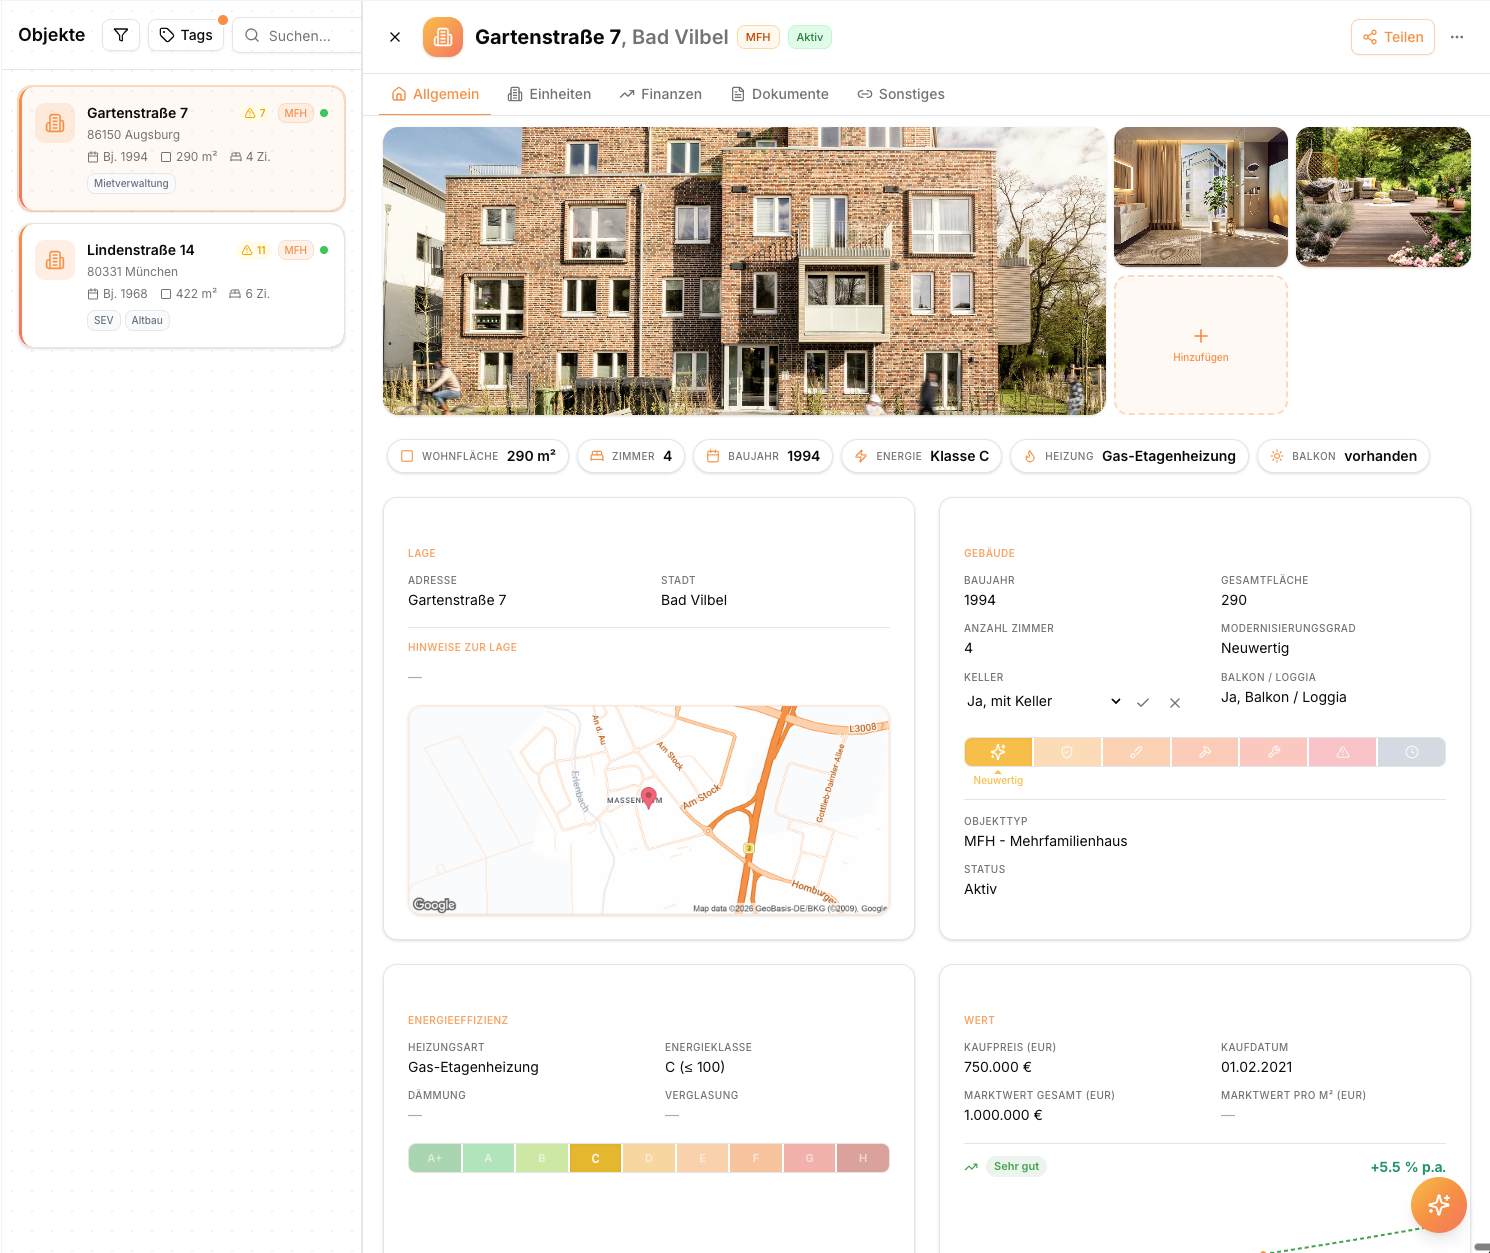The height and width of the screenshot is (1253, 1490).
Task: Select the paintbrush condition segment
Action: tap(1136, 752)
